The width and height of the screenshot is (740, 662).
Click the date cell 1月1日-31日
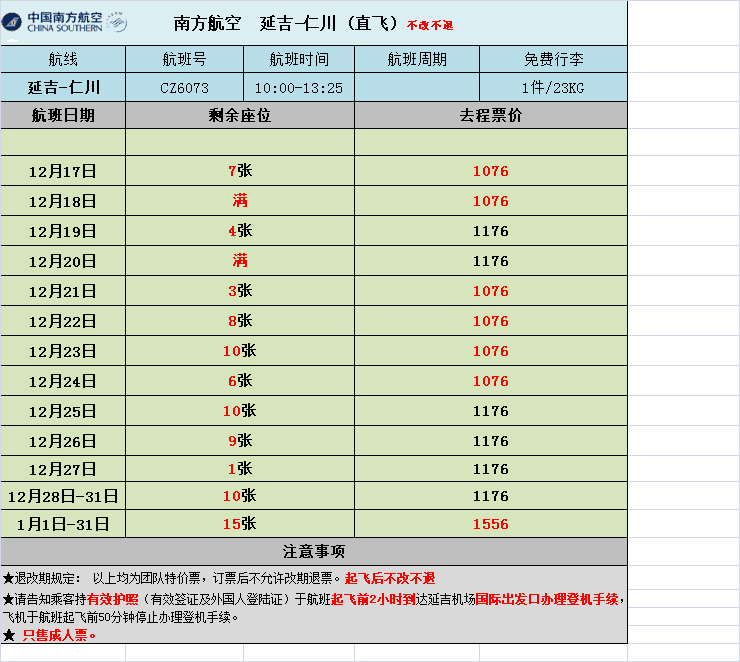[x=63, y=524]
